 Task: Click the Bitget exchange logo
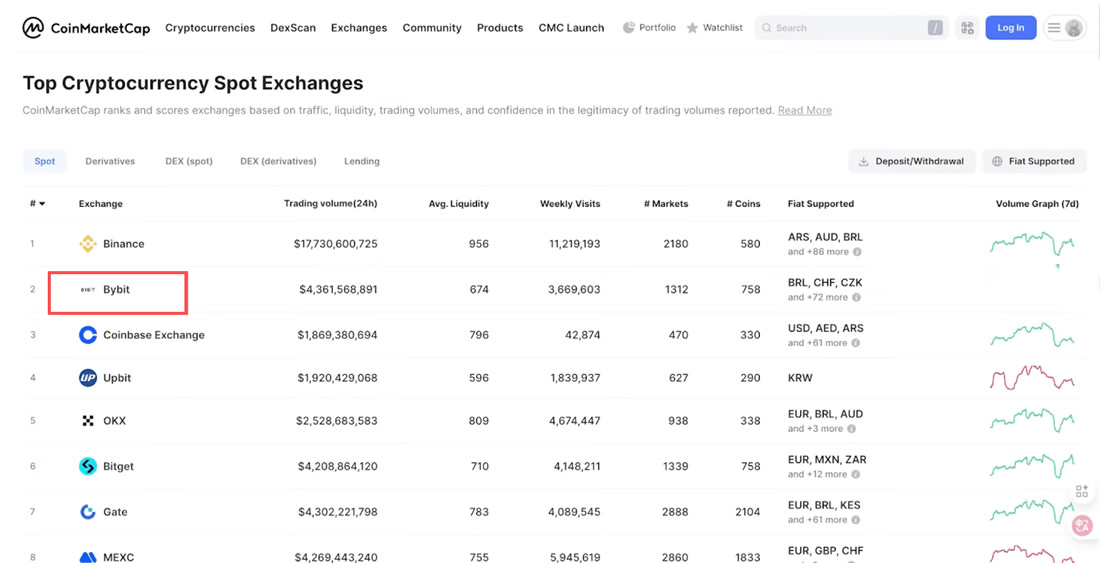[88, 466]
